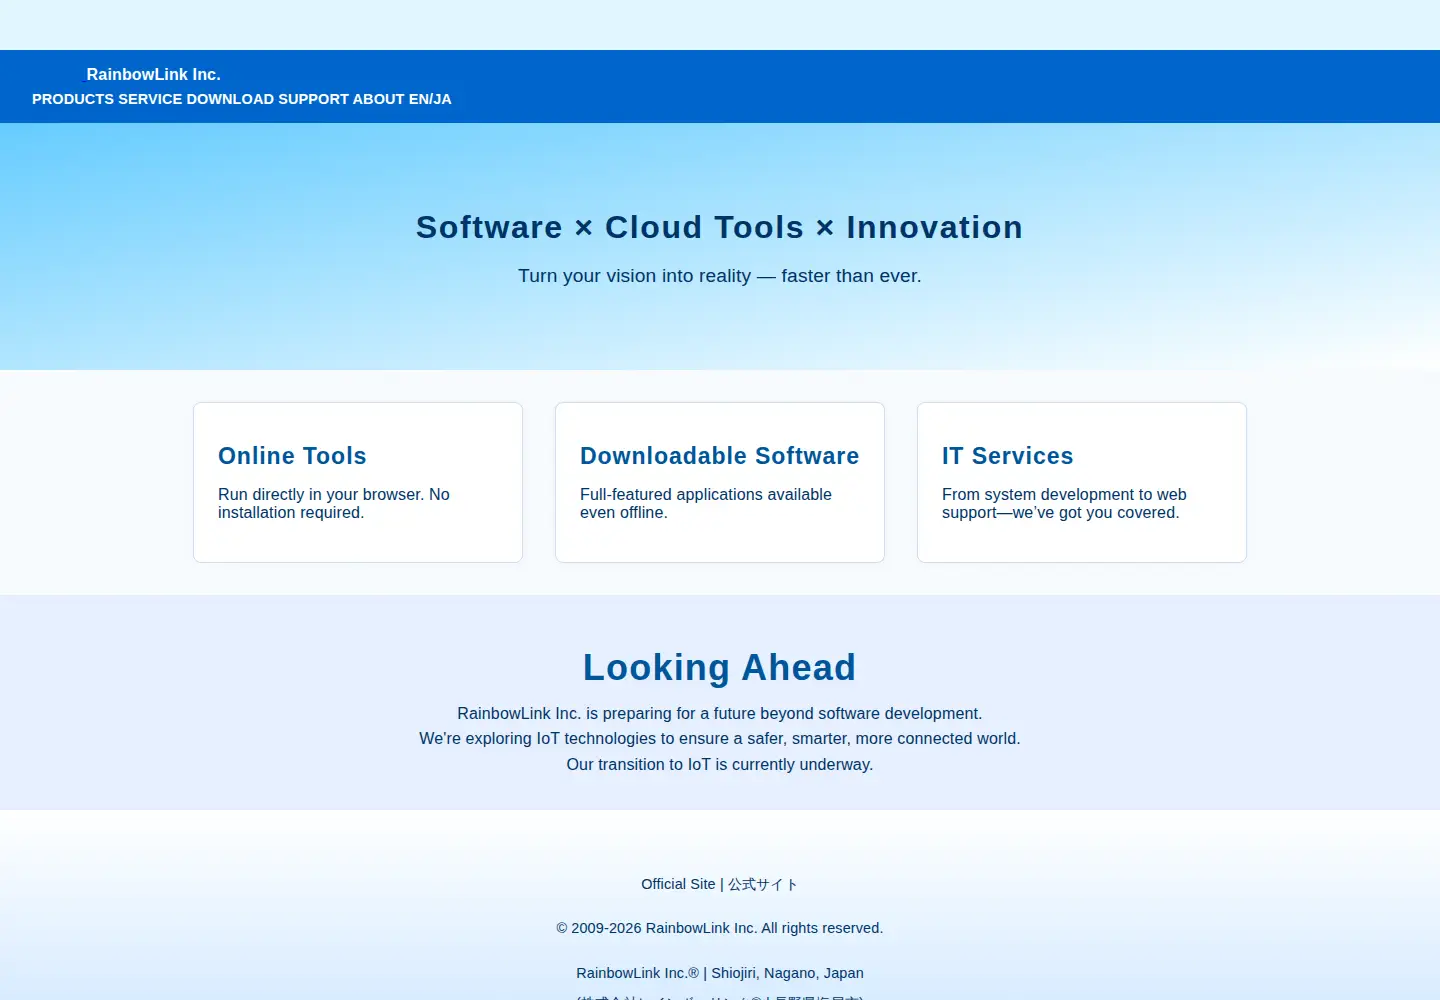Select the 'Online Tools' card heading

tap(292, 456)
